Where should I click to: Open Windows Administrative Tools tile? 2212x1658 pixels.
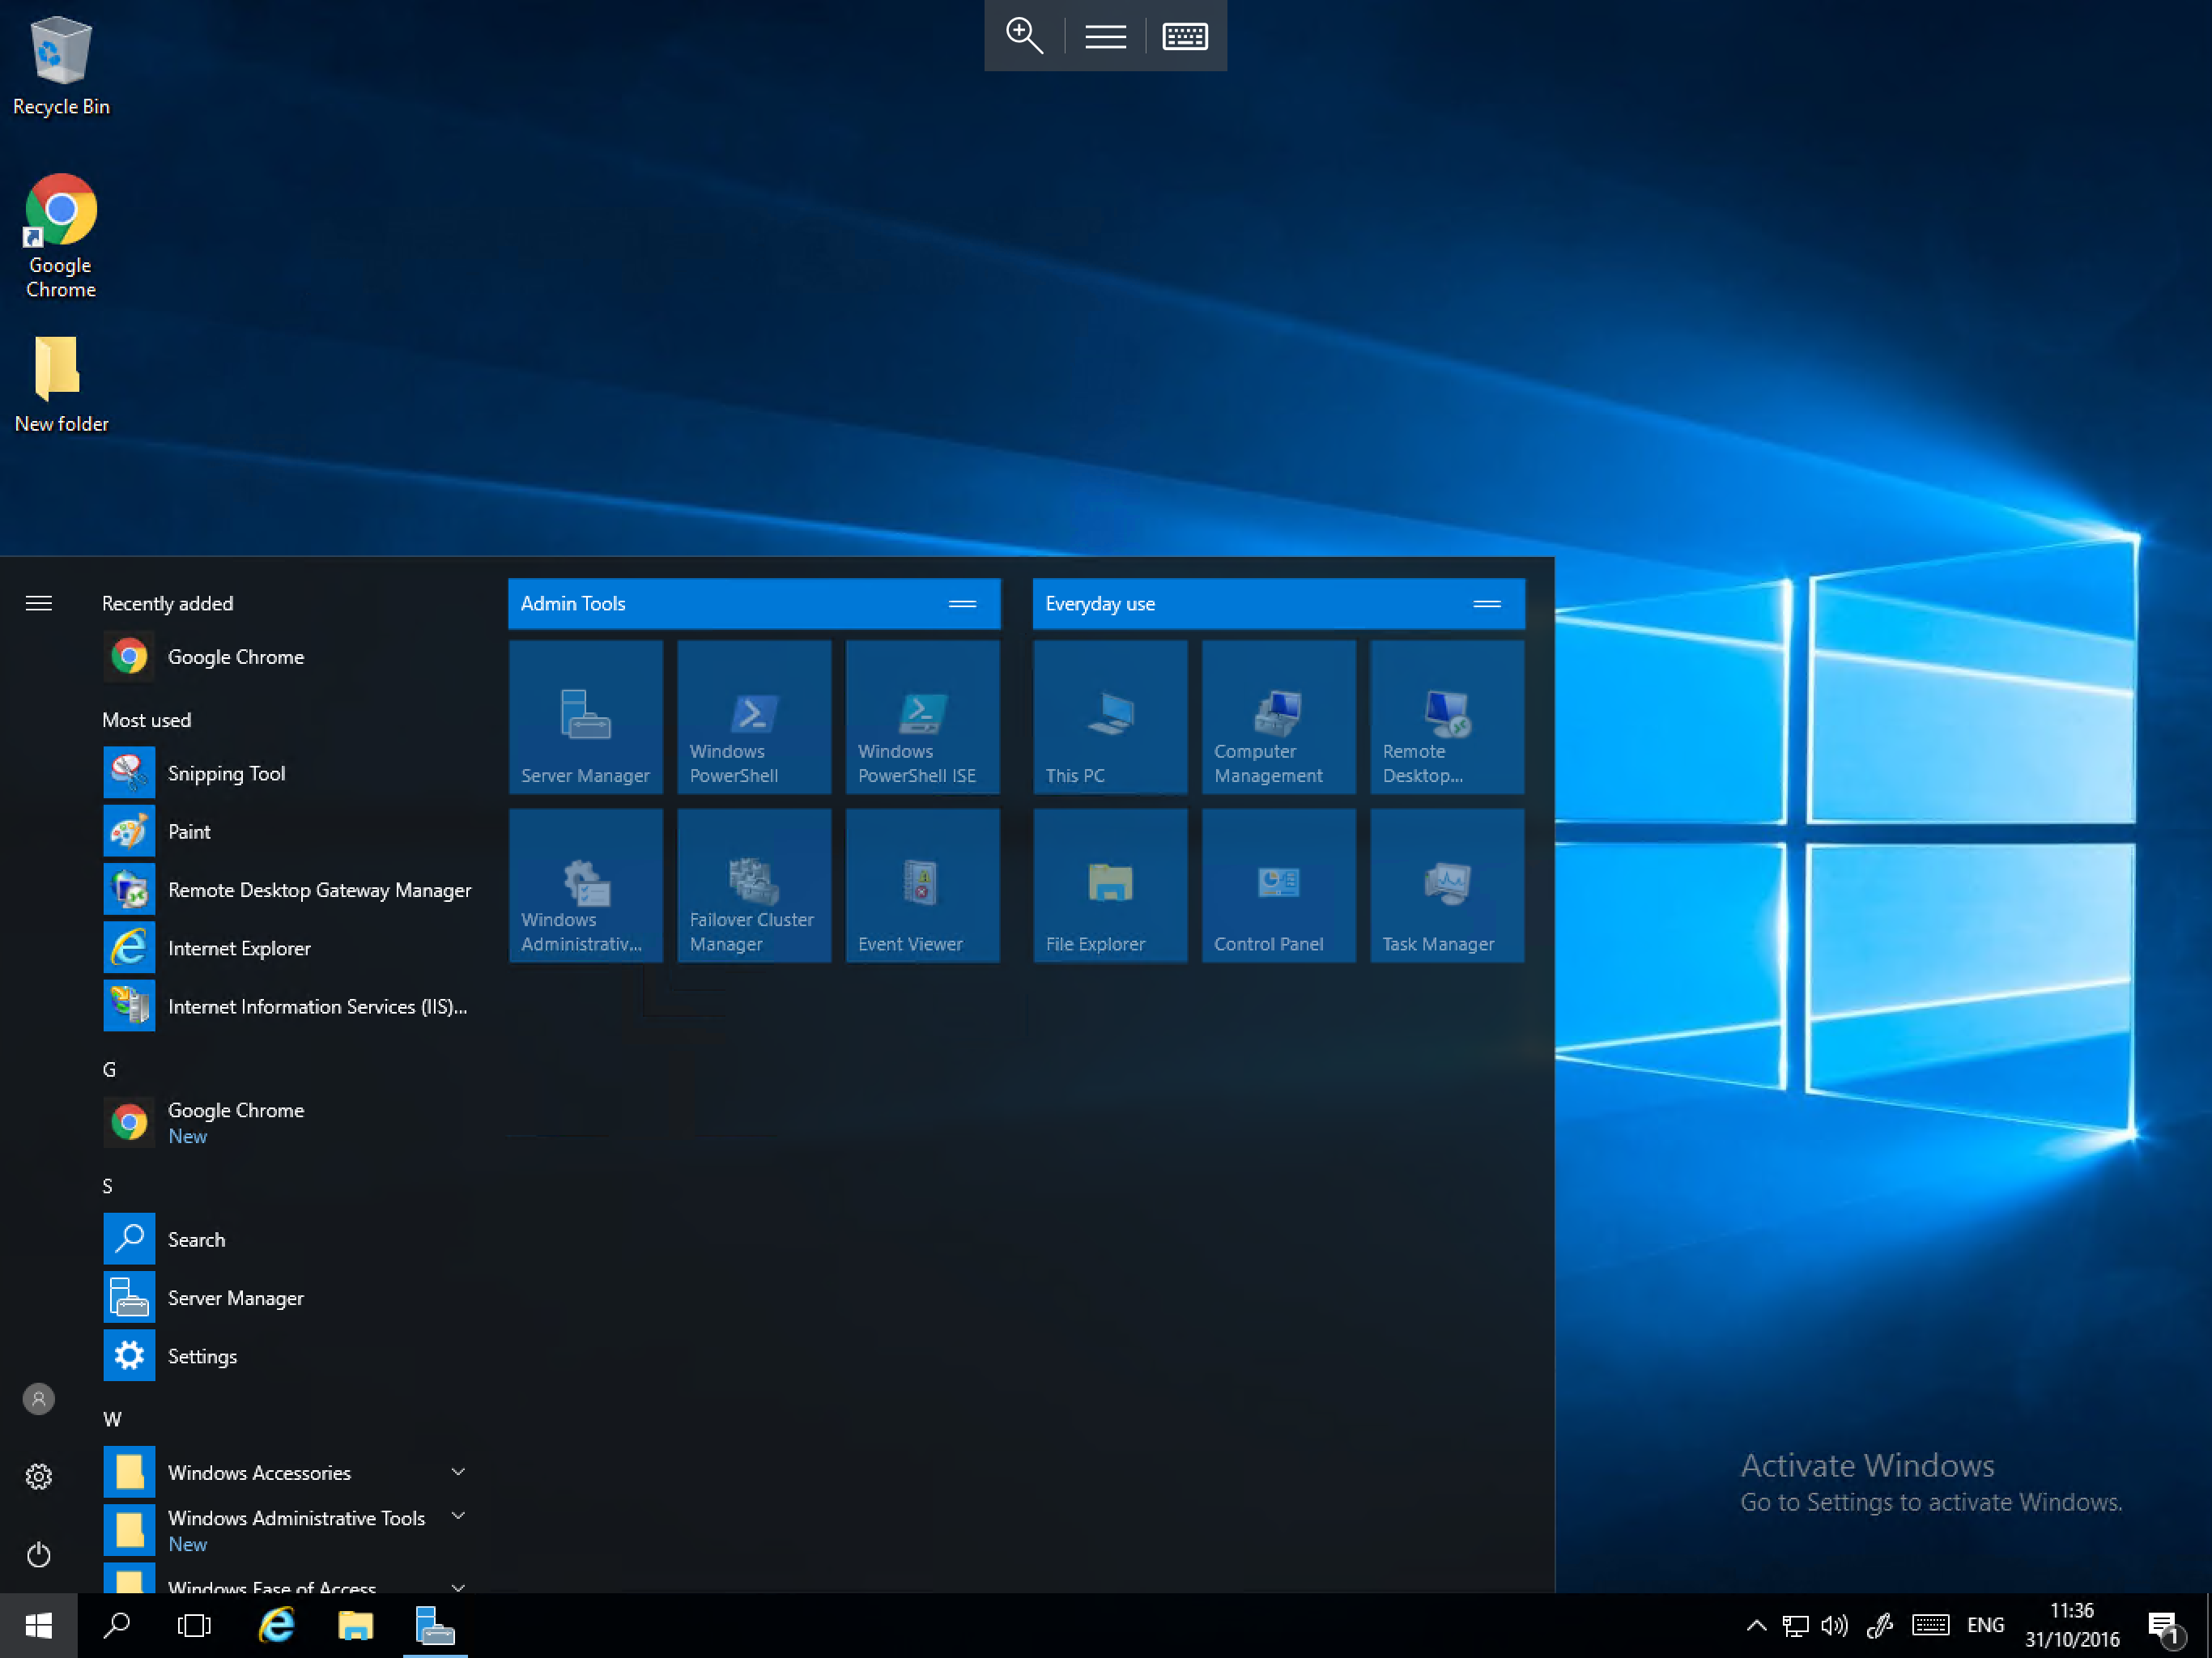point(585,886)
